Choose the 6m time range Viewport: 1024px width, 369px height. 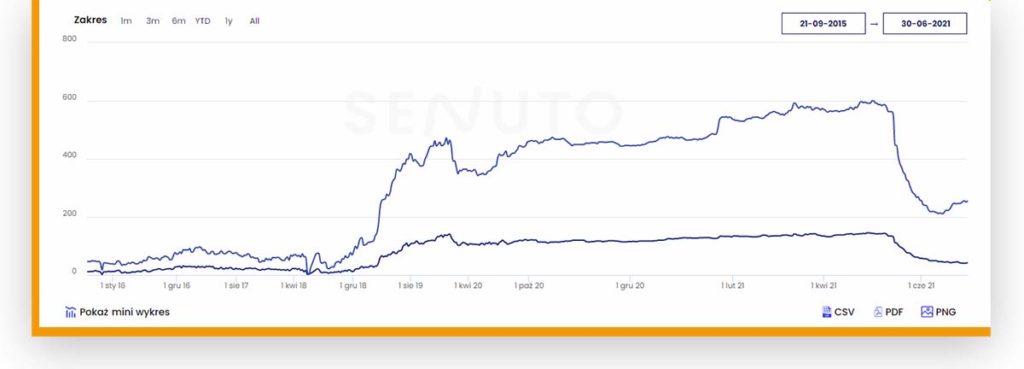(x=178, y=21)
